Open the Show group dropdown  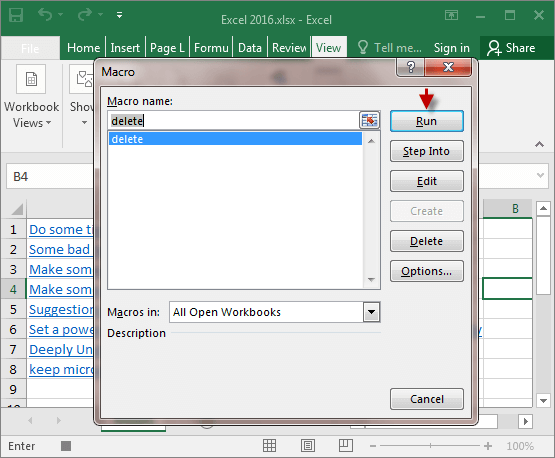tap(82, 97)
